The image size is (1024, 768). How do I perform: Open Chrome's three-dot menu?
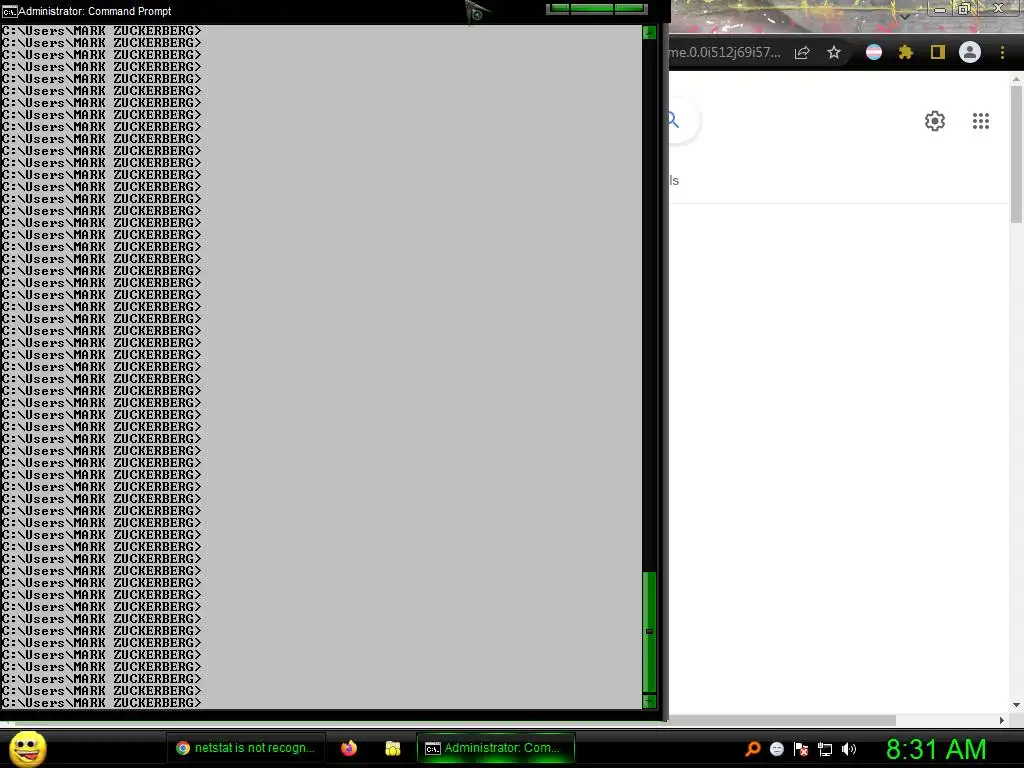coord(1002,52)
